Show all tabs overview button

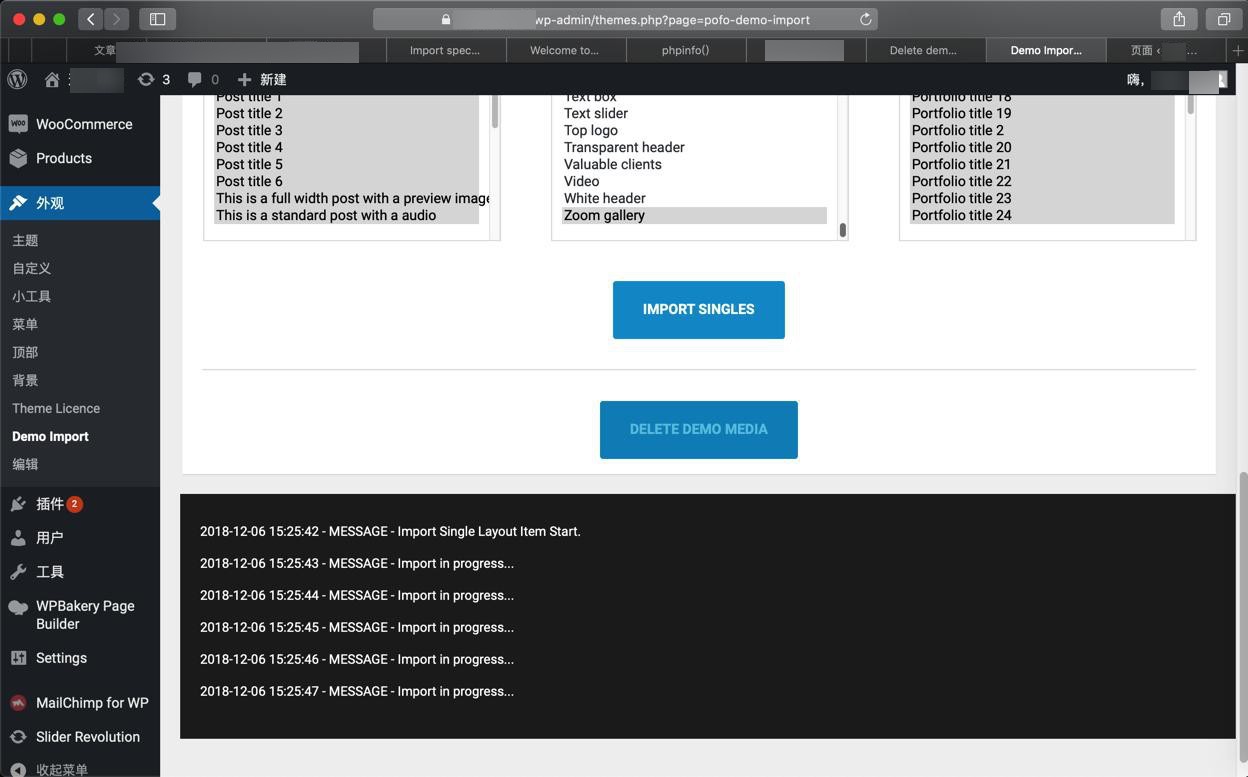tap(1223, 19)
